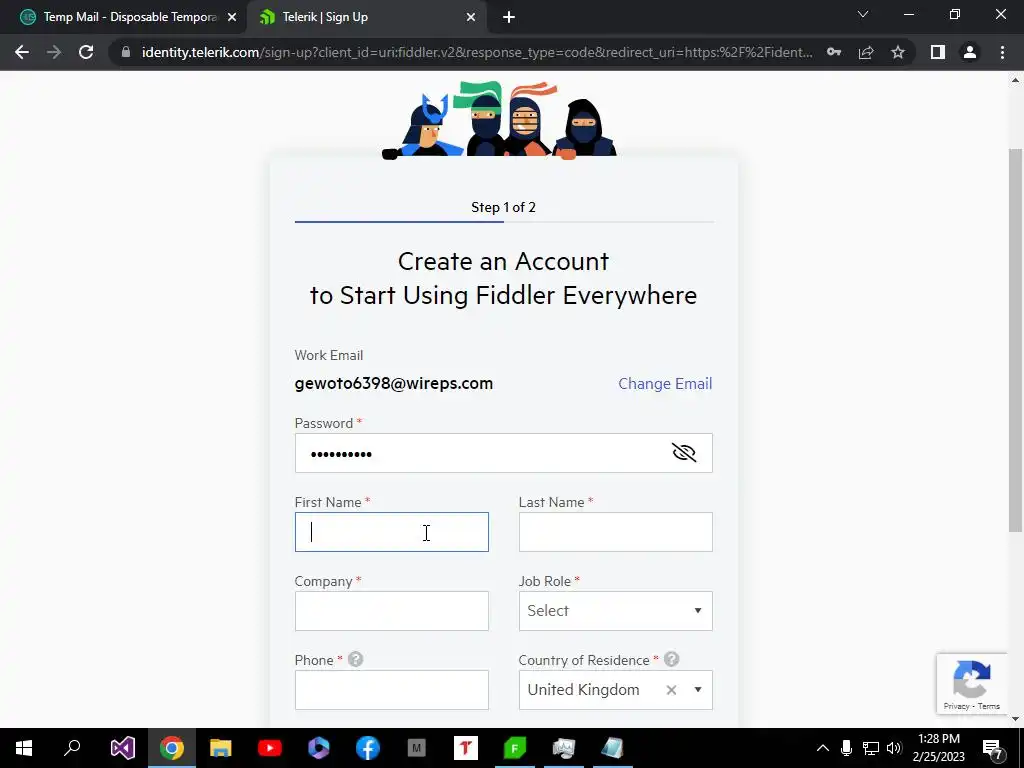Open reCAPTCHA Terms link

click(x=989, y=706)
